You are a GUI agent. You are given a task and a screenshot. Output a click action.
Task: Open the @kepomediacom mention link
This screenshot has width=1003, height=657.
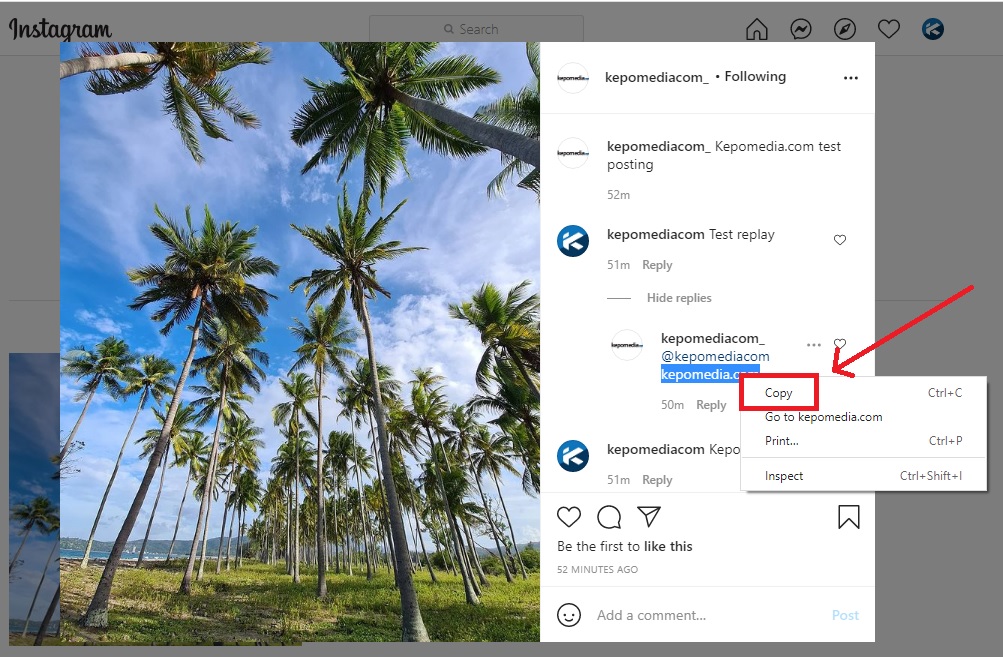(715, 356)
